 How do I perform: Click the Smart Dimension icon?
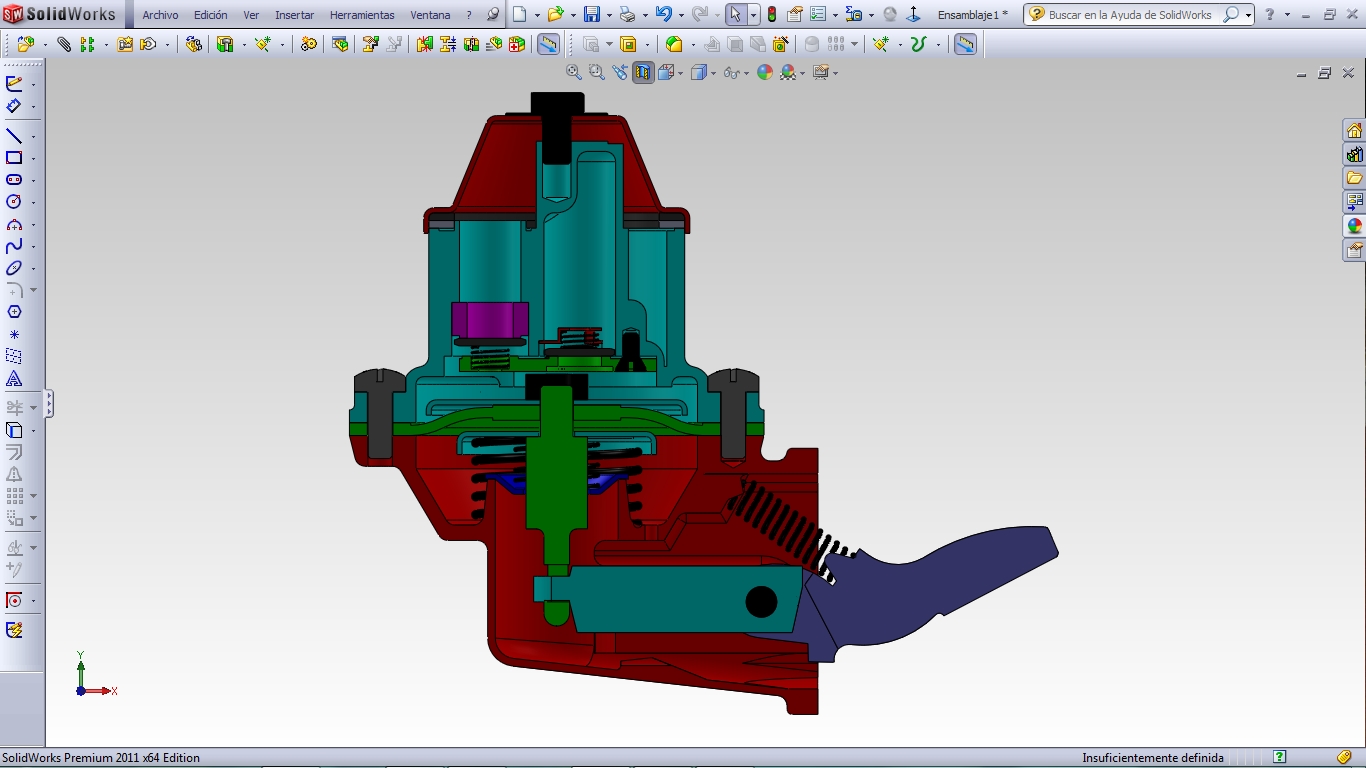tap(14, 106)
